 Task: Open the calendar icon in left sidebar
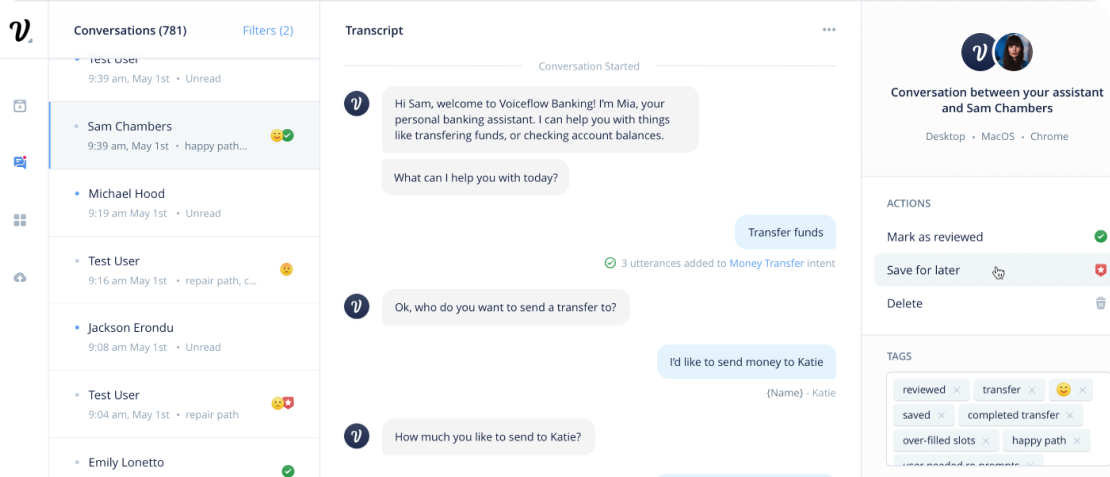pyautogui.click(x=20, y=105)
